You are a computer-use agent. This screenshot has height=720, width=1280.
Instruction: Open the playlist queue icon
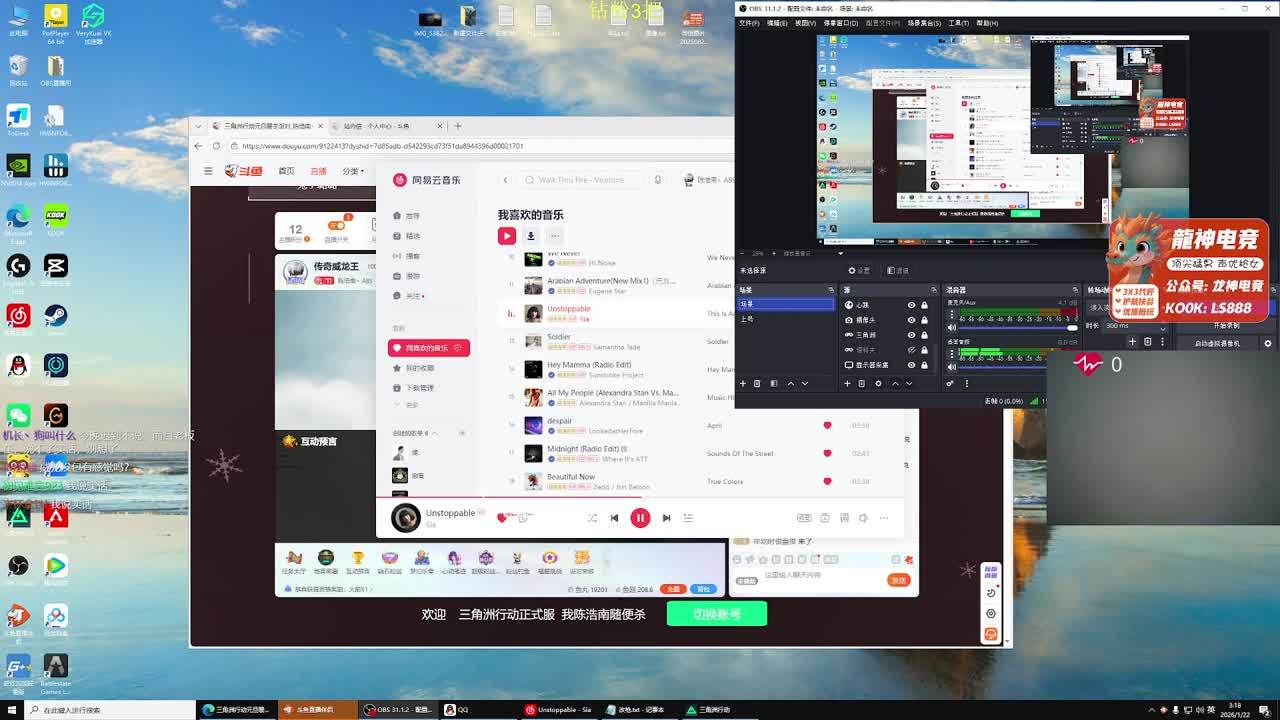688,518
